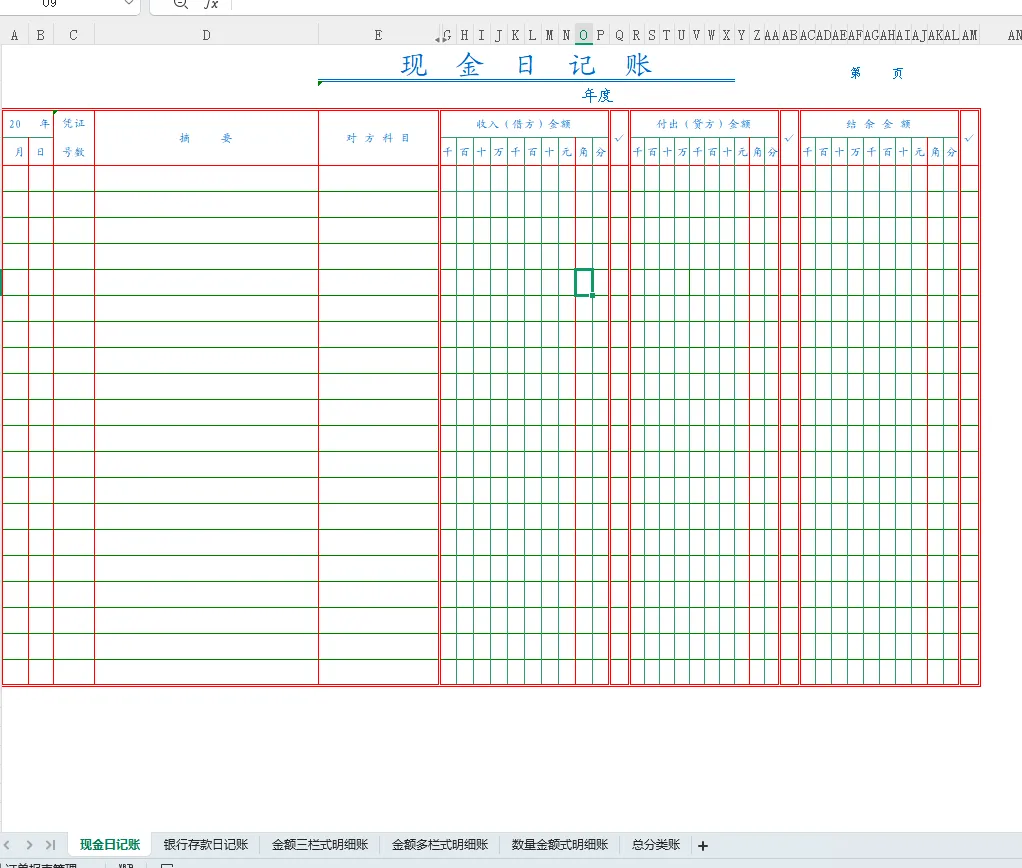The width and height of the screenshot is (1022, 868).
Task: Select column B header
Action: click(x=40, y=35)
